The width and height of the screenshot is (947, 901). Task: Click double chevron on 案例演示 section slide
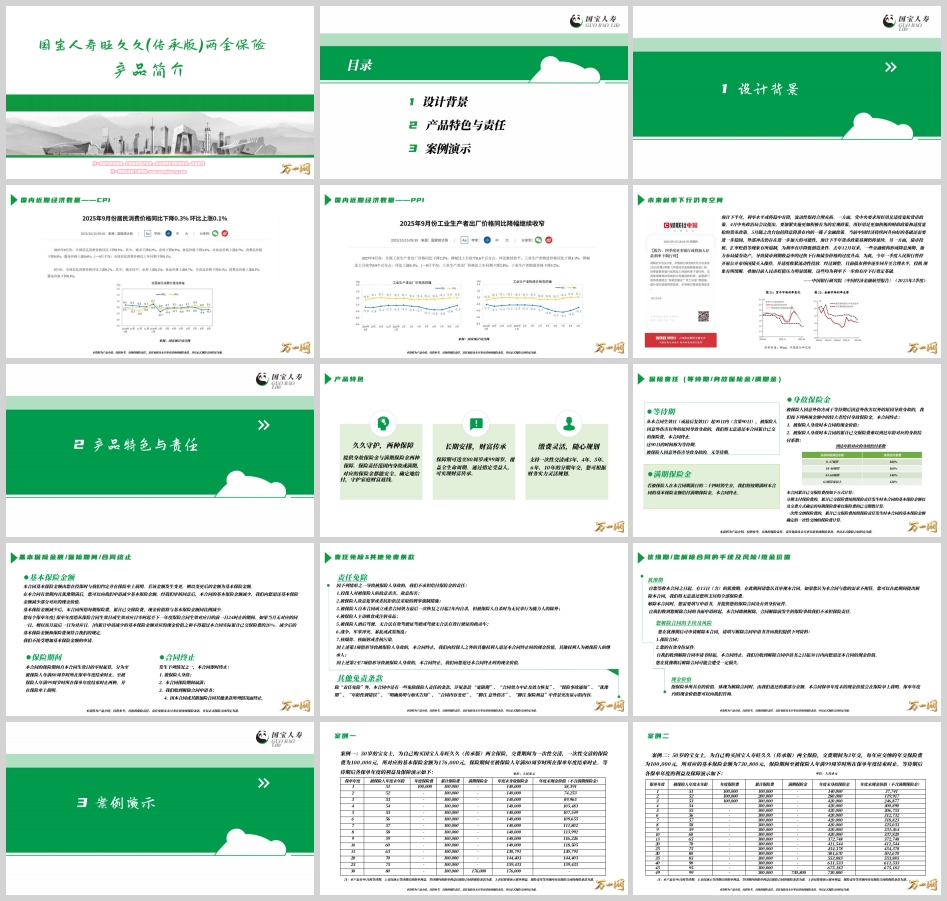(x=265, y=783)
